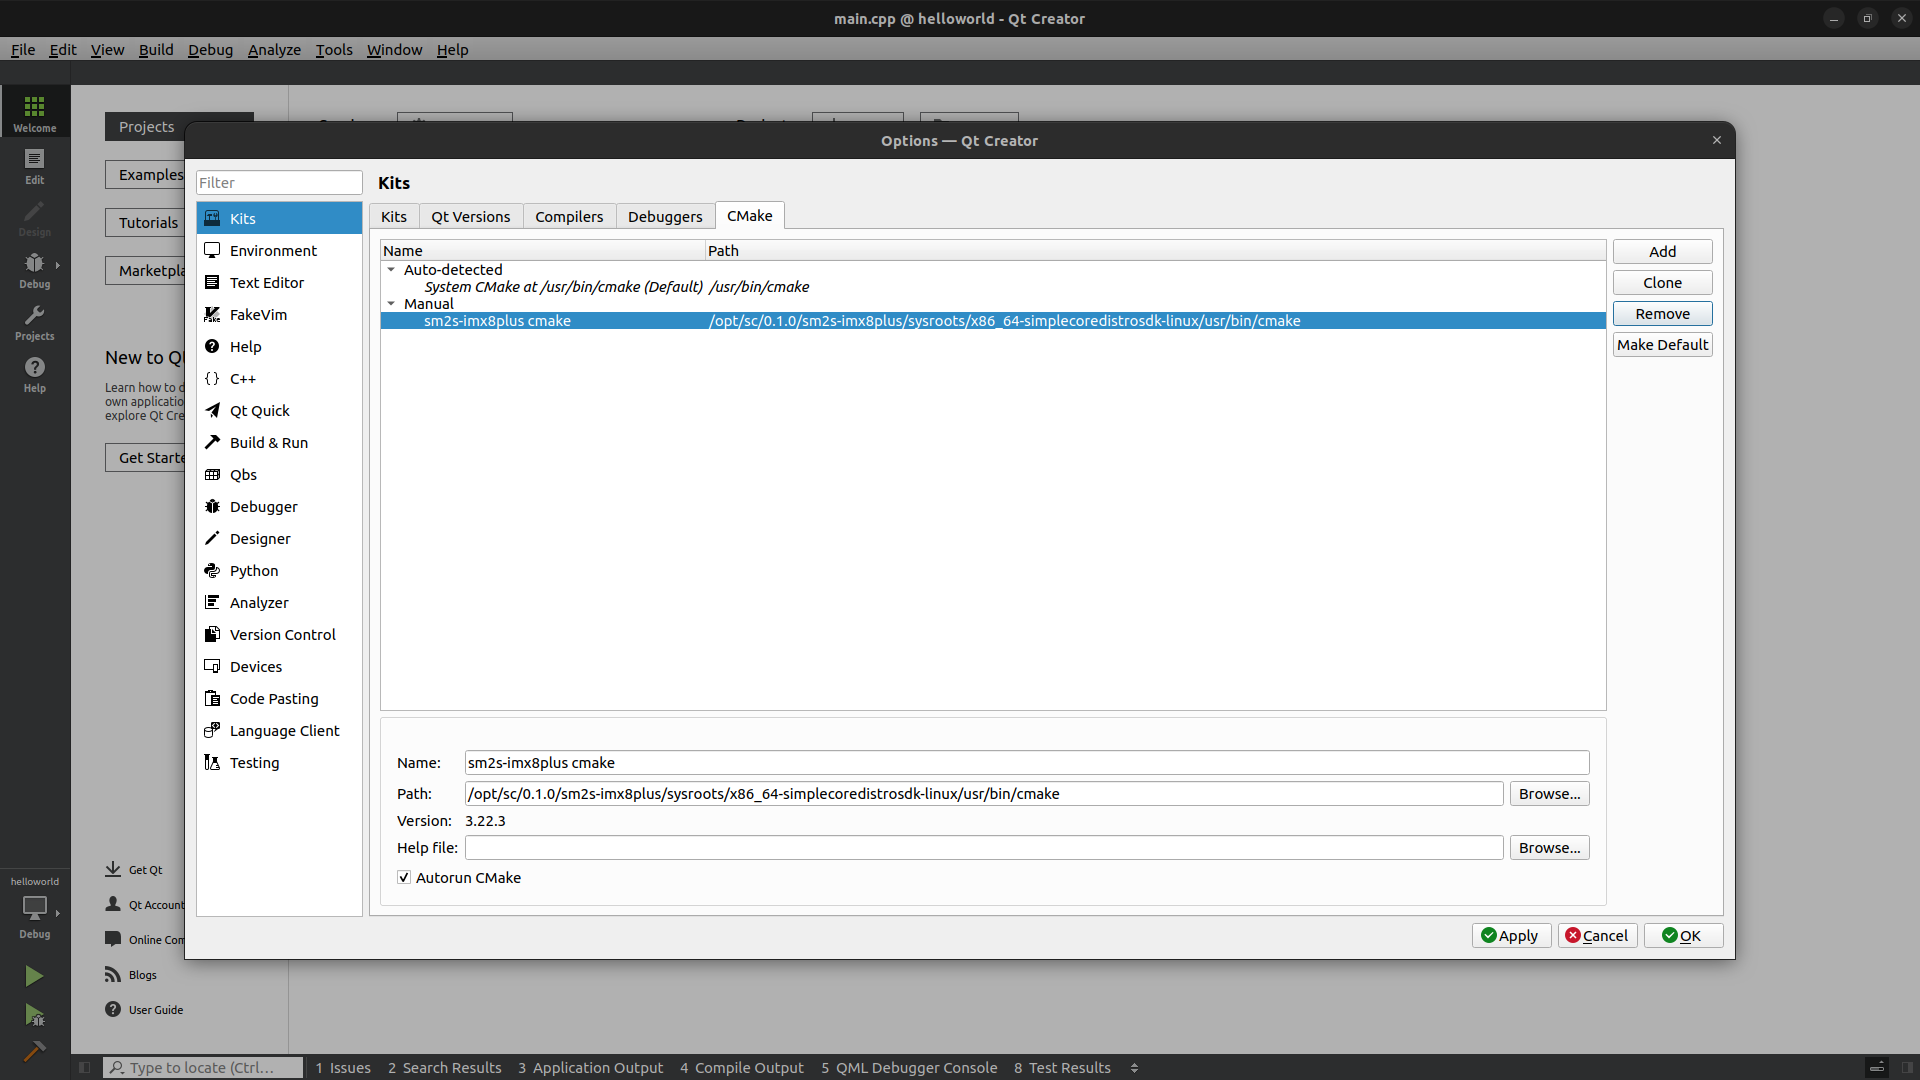
Task: Open the FakeVim settings category
Action: pos(258,315)
